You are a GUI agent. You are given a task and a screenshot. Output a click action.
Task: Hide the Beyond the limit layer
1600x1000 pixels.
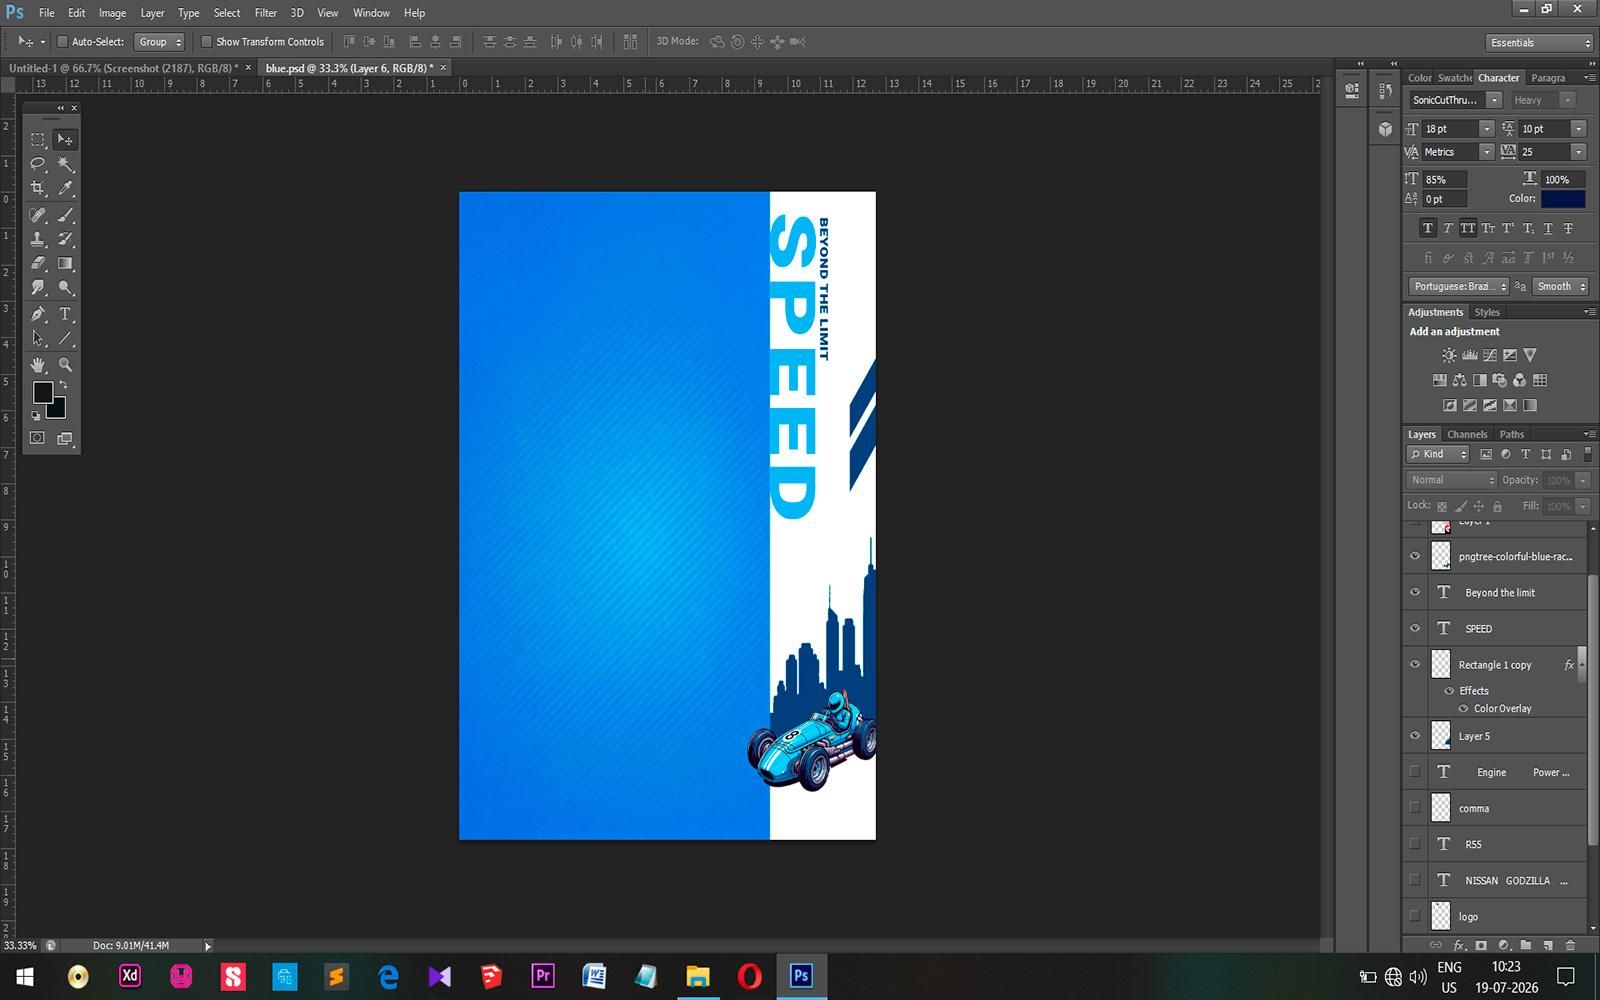tap(1415, 592)
